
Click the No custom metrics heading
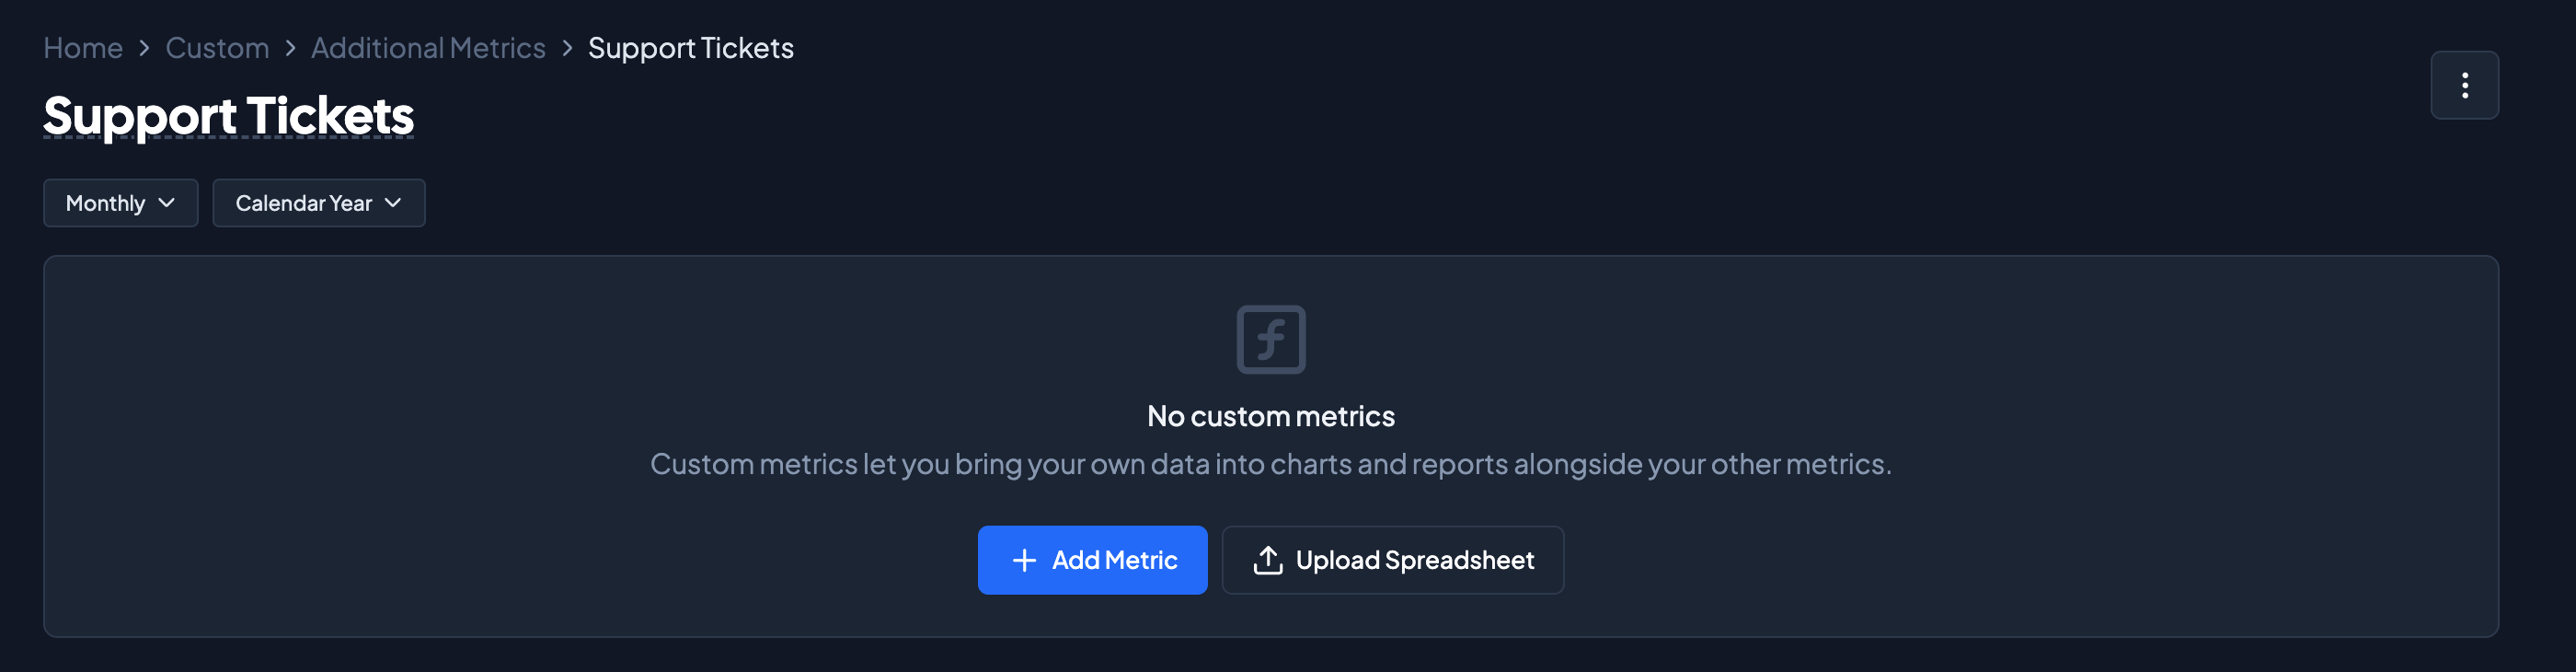(1270, 416)
